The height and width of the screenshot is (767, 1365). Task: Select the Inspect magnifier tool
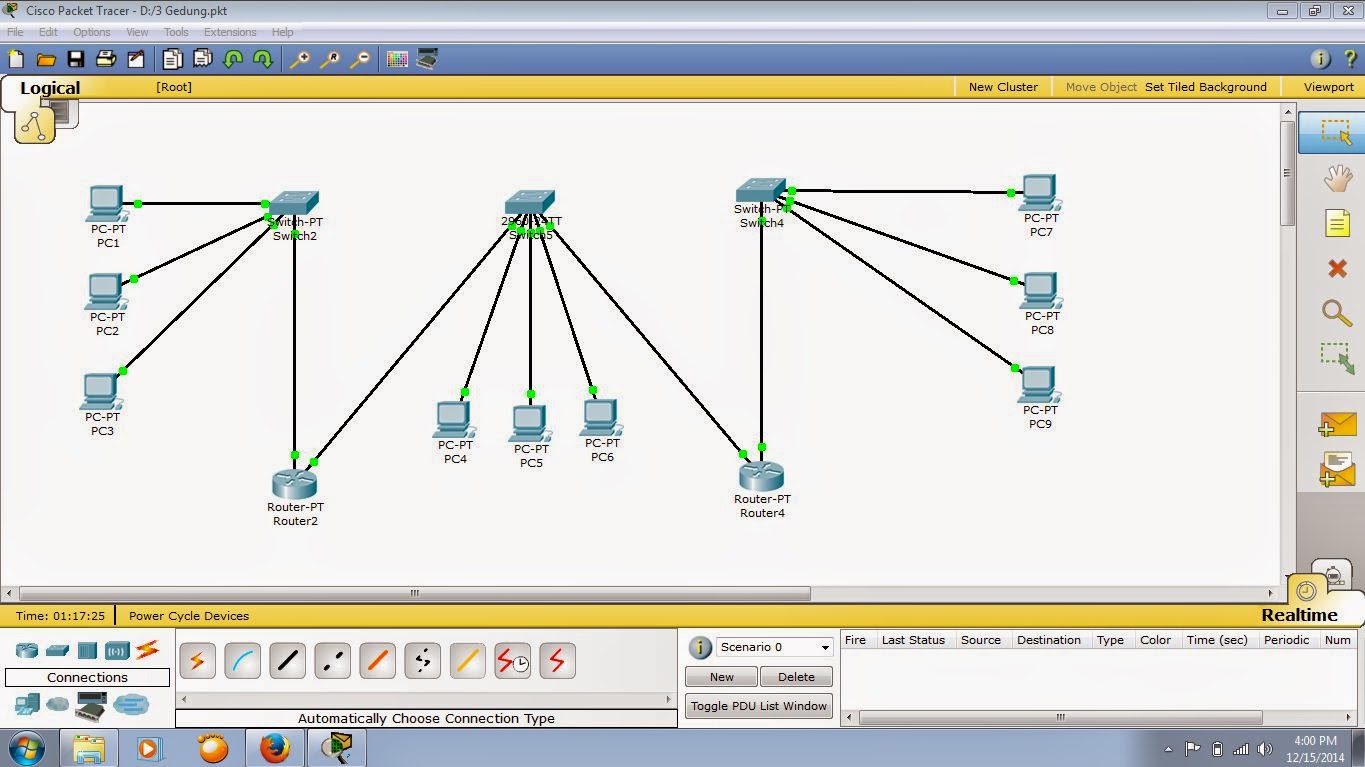click(x=1337, y=313)
